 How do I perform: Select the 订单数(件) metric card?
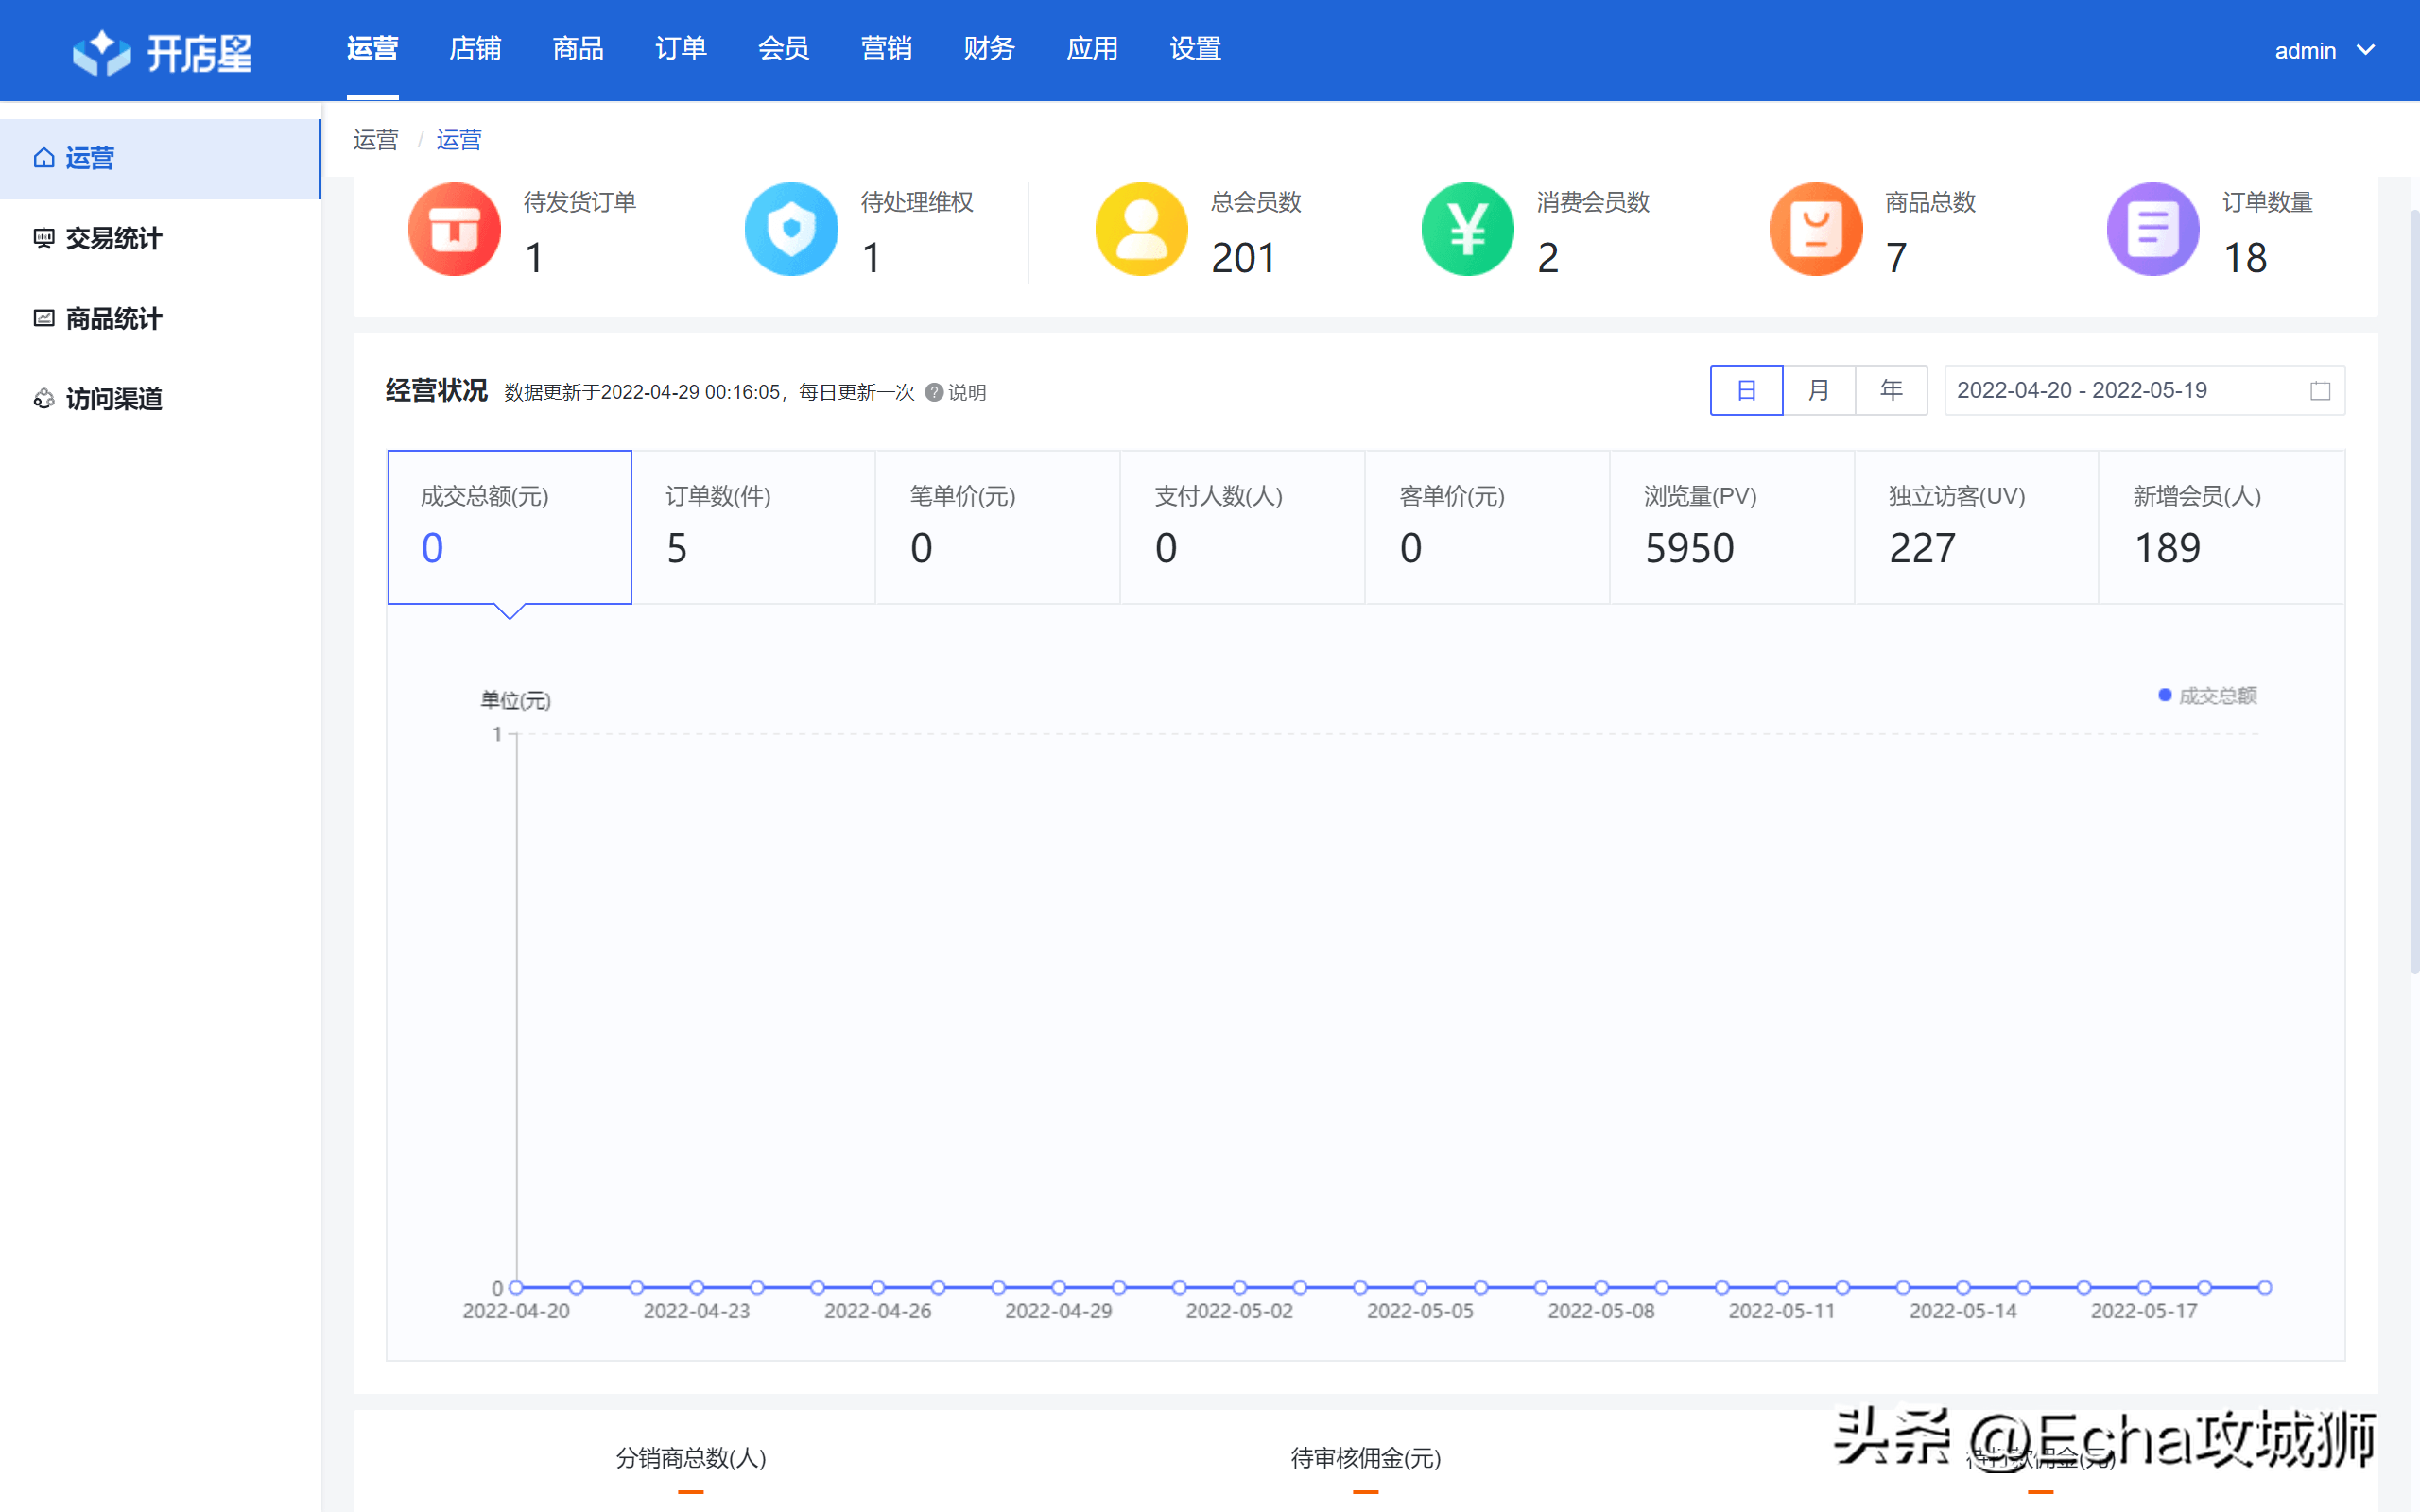pos(754,527)
